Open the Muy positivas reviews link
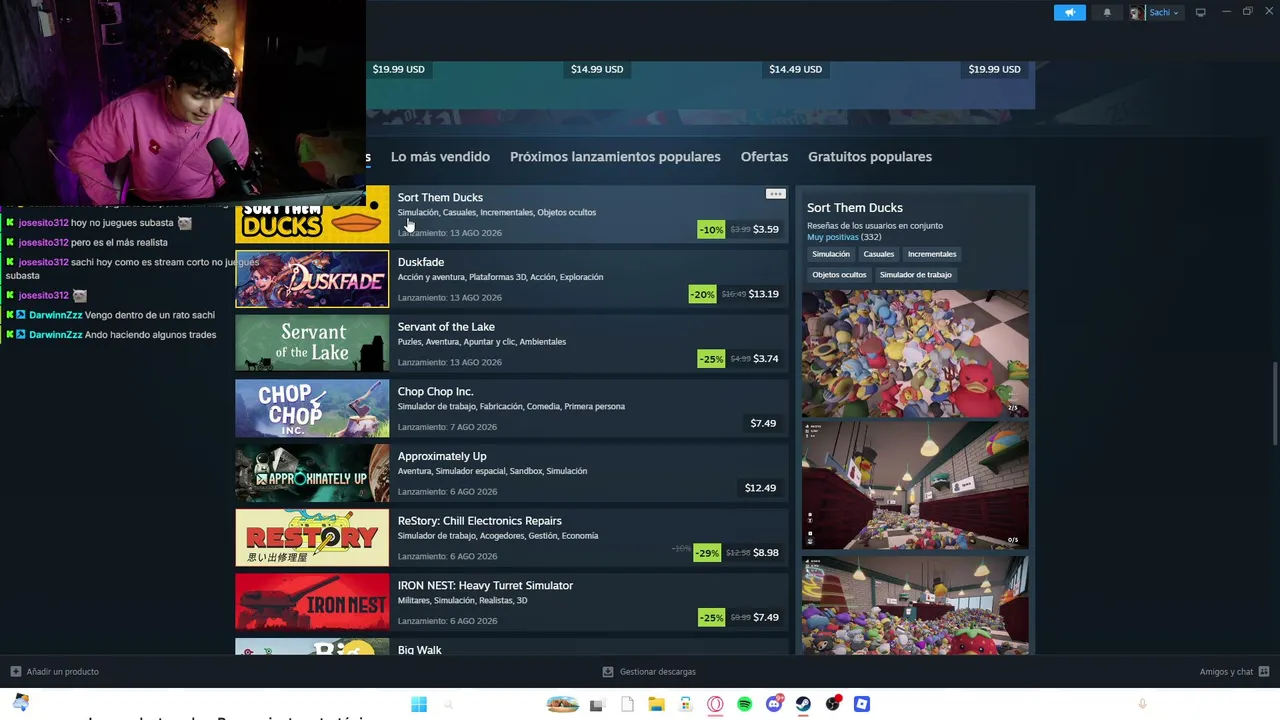Viewport: 1280px width, 720px height. point(832,237)
